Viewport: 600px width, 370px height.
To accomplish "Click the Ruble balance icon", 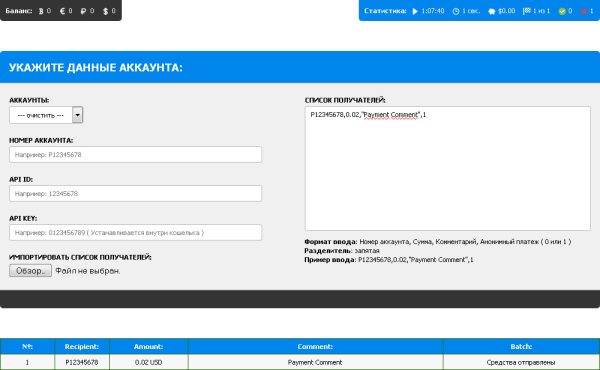I will pyautogui.click(x=83, y=11).
